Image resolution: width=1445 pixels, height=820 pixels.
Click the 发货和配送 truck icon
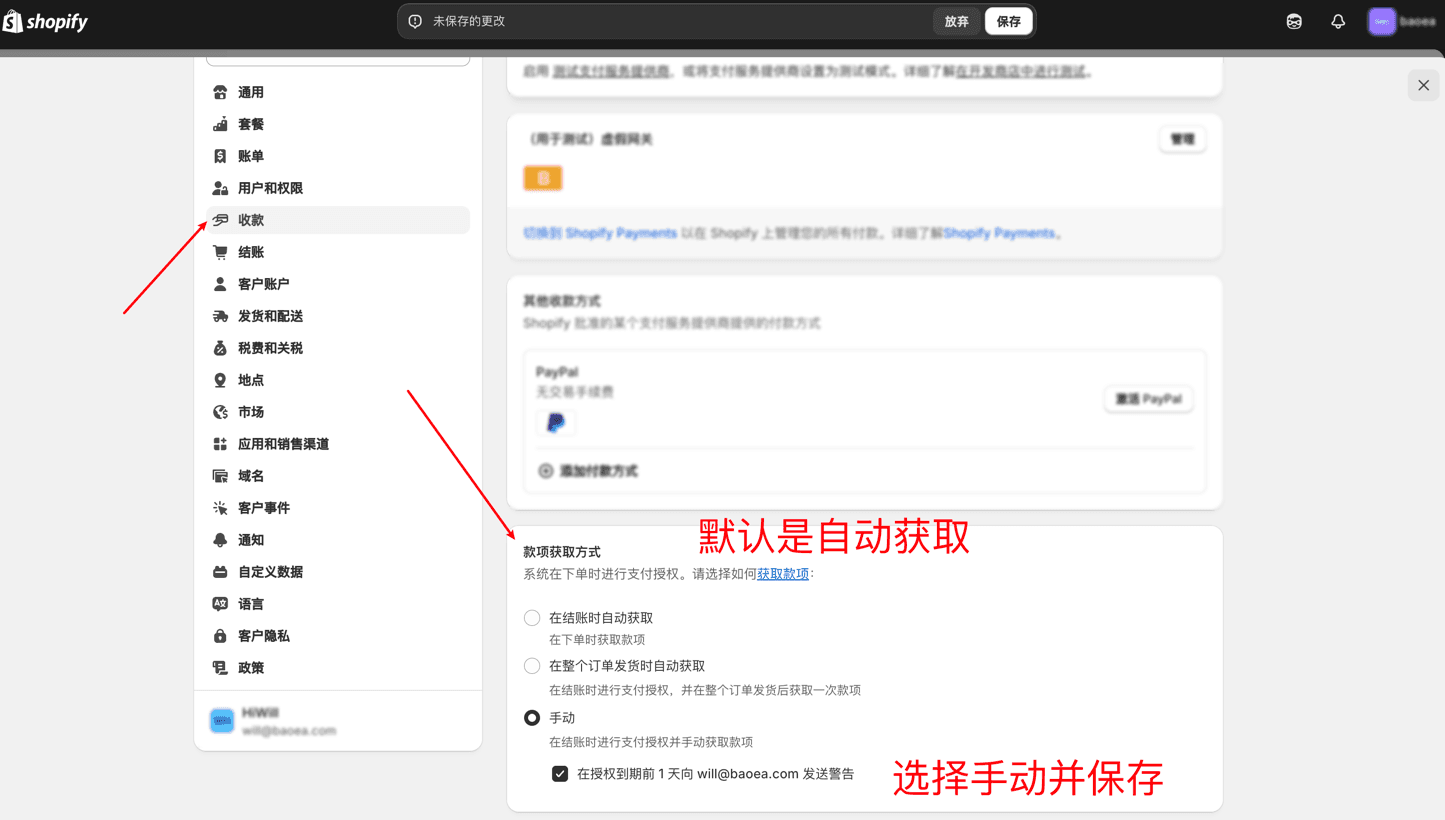(x=220, y=316)
